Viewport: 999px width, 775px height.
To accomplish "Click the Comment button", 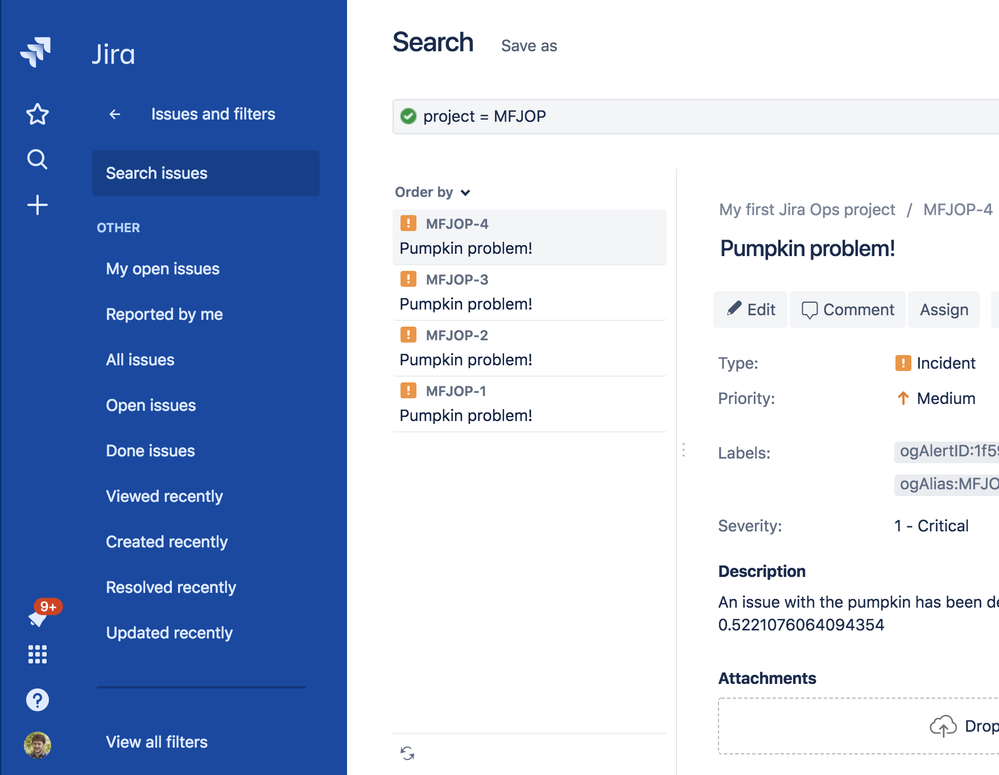I will click(847, 310).
